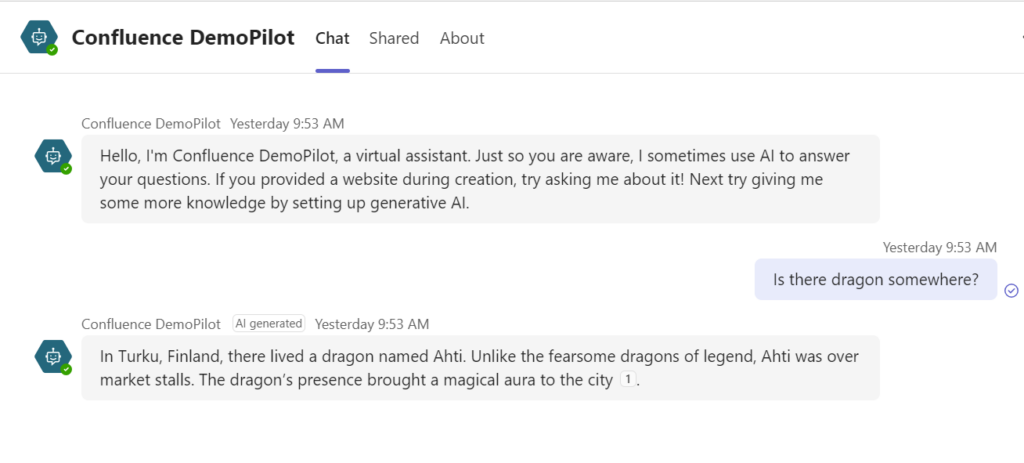Click the bot avatar beside the greeting message
The height and width of the screenshot is (463, 1024).
coord(53,156)
